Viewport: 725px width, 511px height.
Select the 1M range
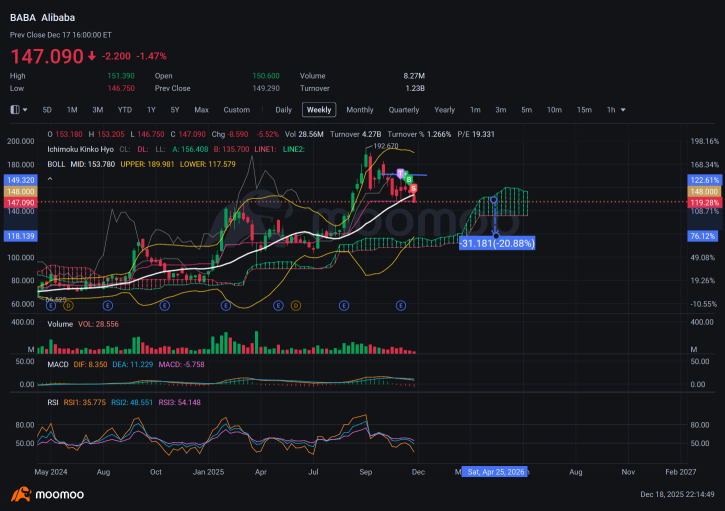(x=72, y=110)
